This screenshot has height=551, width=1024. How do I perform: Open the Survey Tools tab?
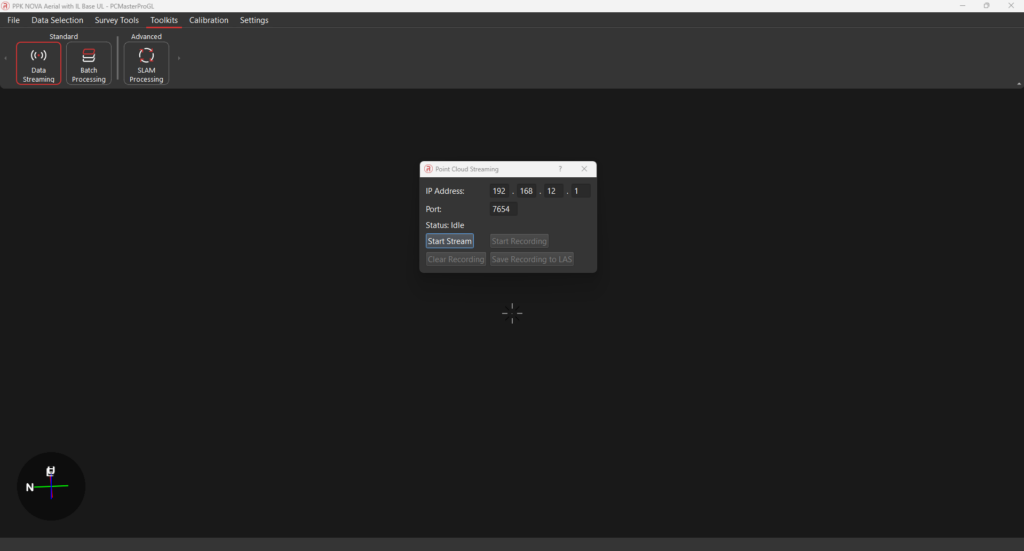click(x=117, y=20)
